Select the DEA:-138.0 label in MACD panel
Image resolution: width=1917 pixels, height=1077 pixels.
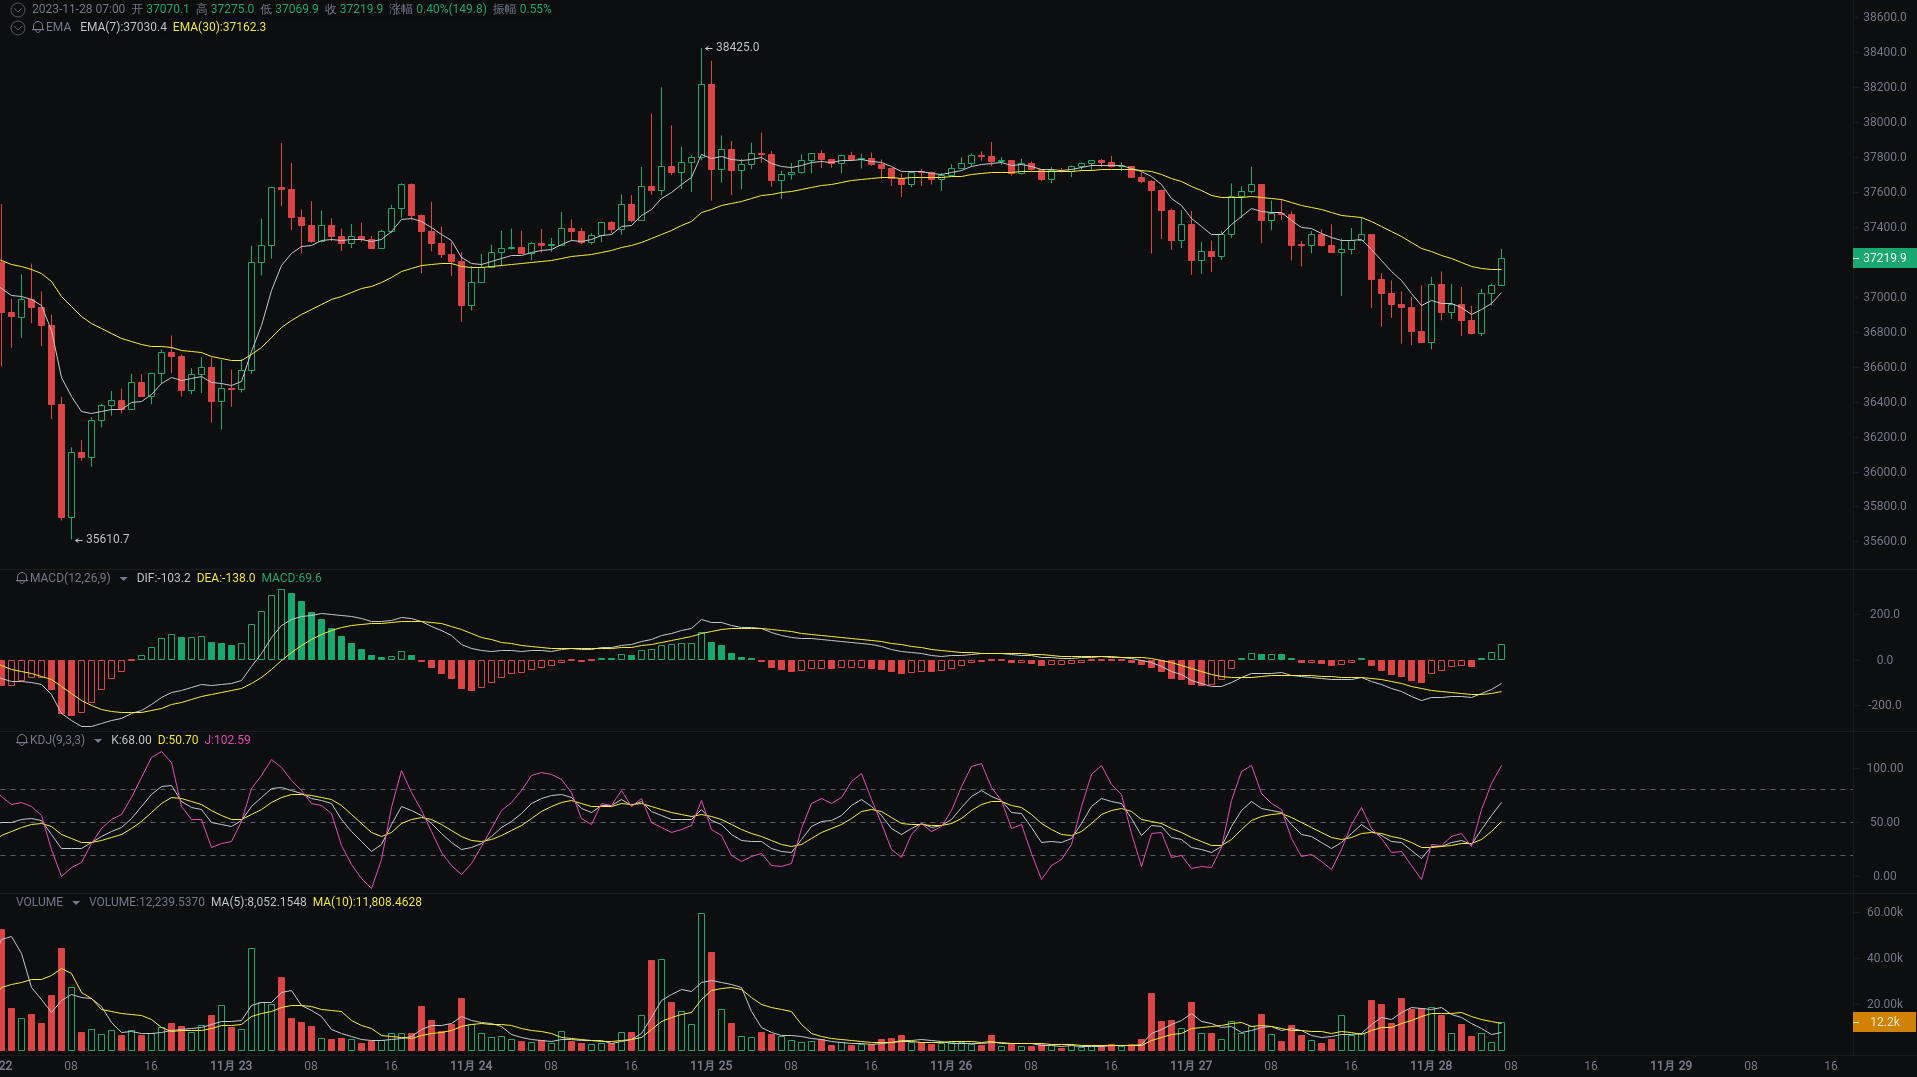tap(224, 577)
